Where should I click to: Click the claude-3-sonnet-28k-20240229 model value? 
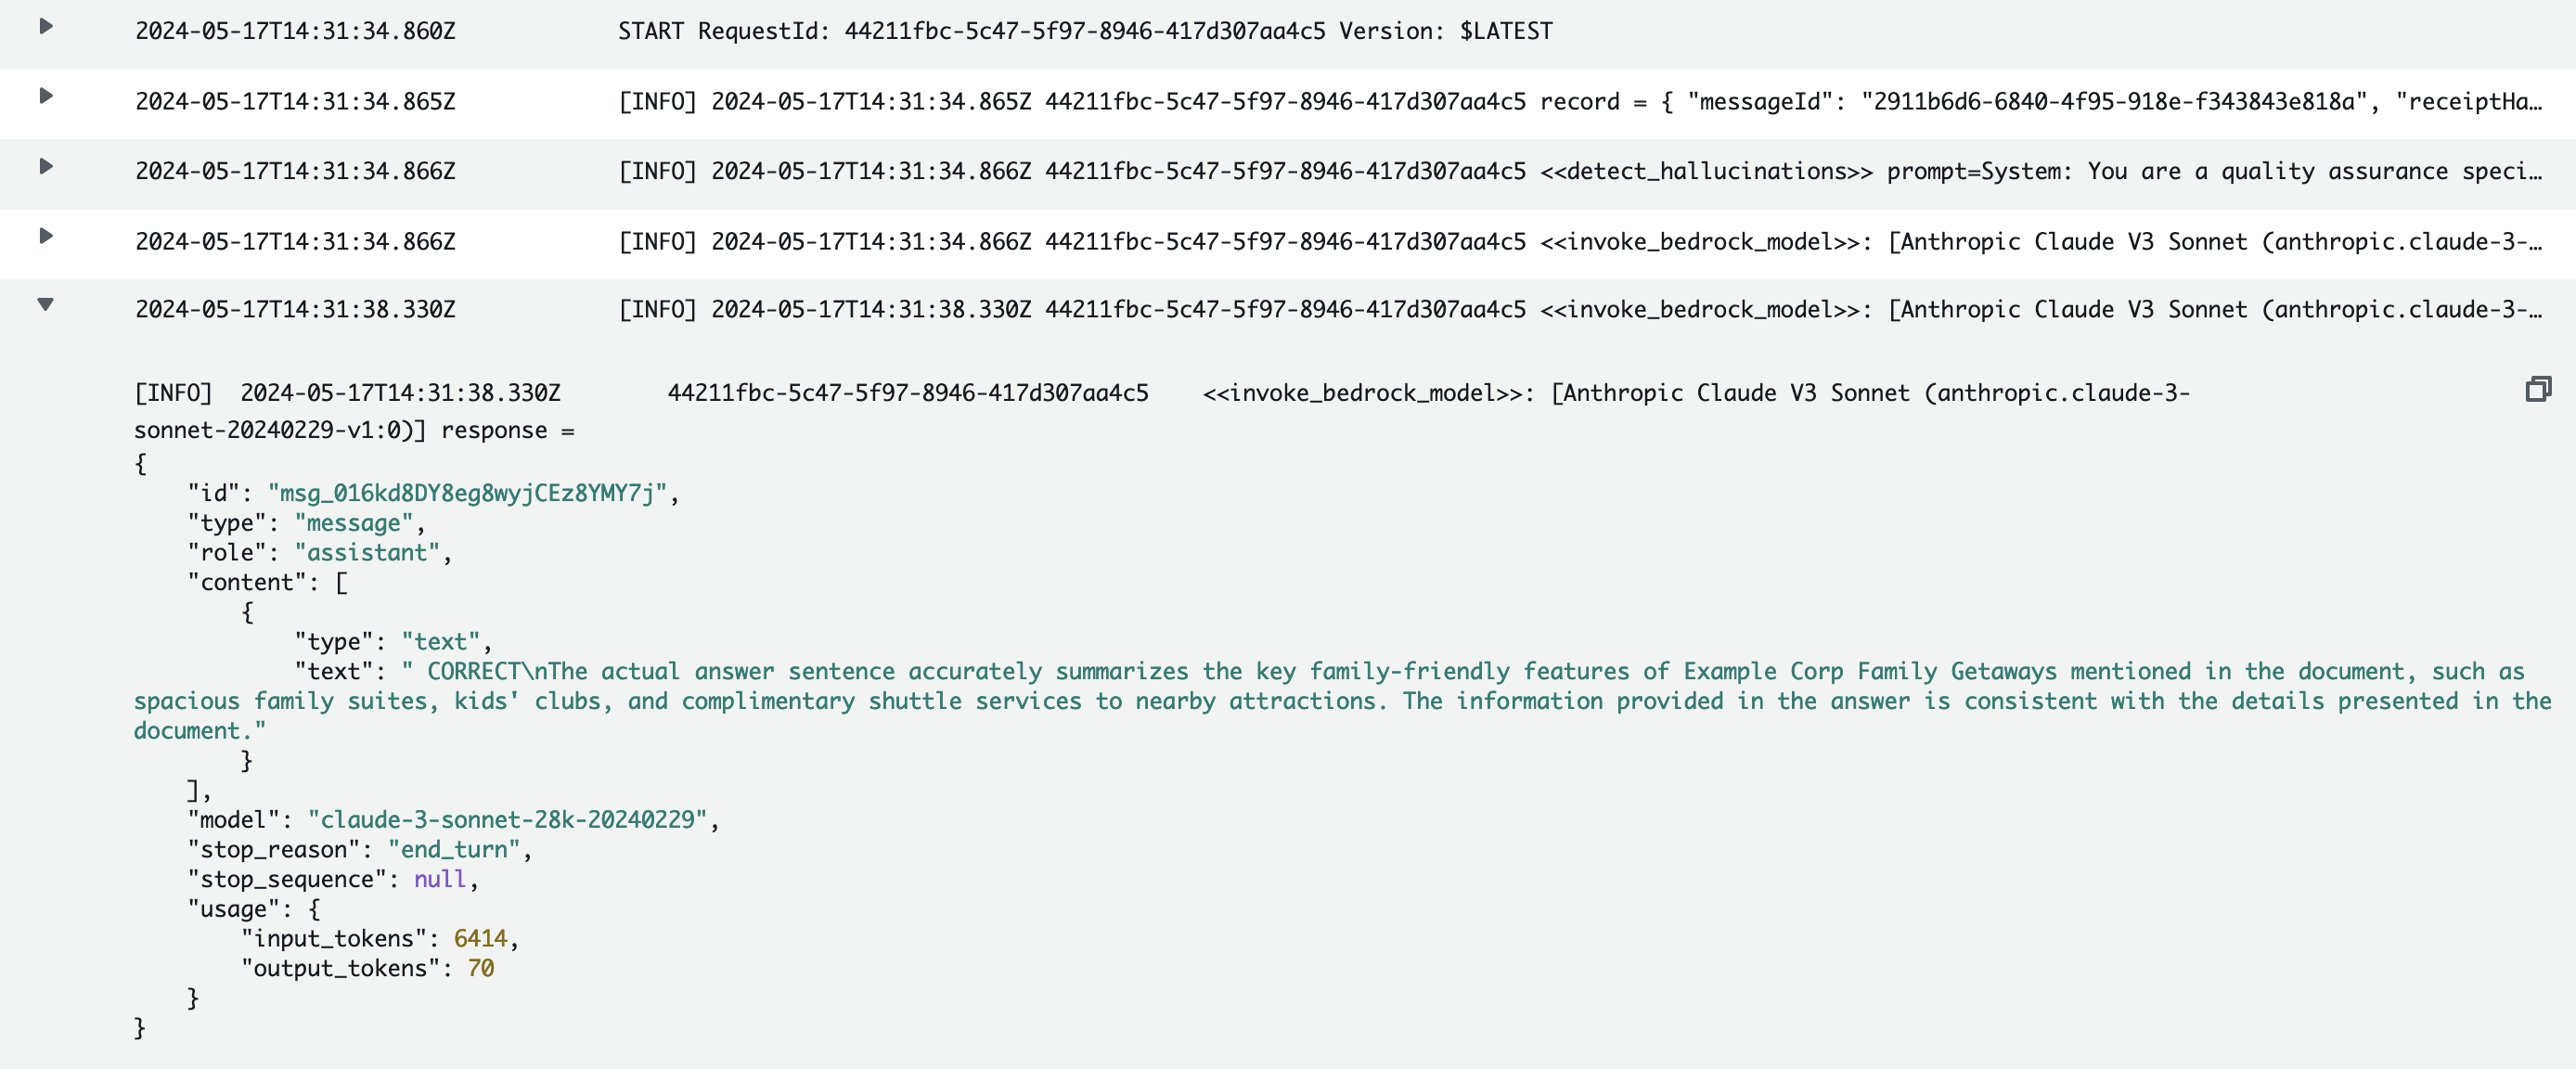(507, 820)
